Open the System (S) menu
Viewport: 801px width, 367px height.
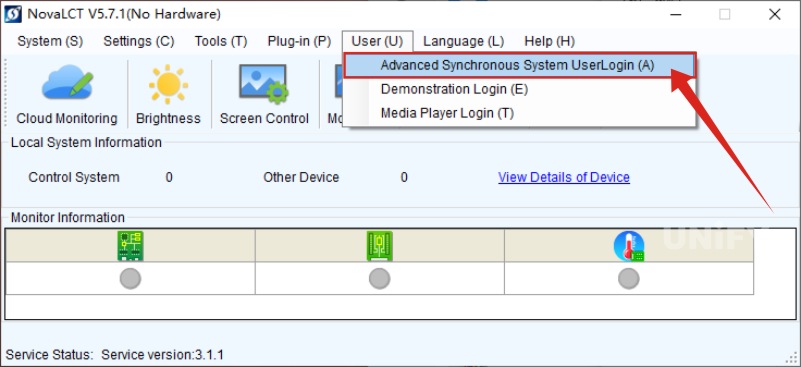click(x=50, y=41)
